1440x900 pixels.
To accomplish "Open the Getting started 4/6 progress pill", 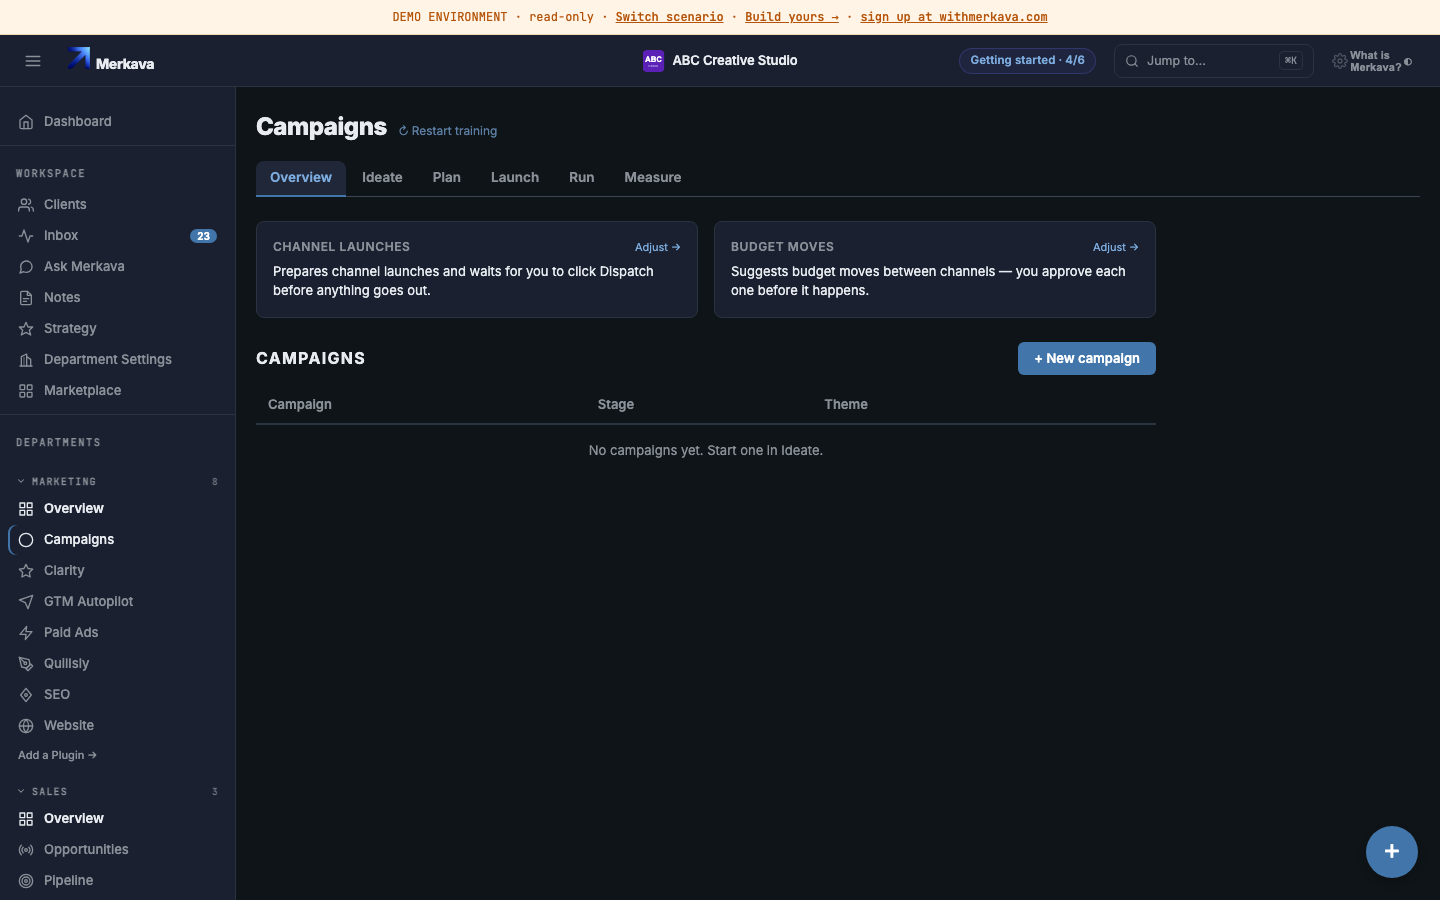I will pos(1027,61).
